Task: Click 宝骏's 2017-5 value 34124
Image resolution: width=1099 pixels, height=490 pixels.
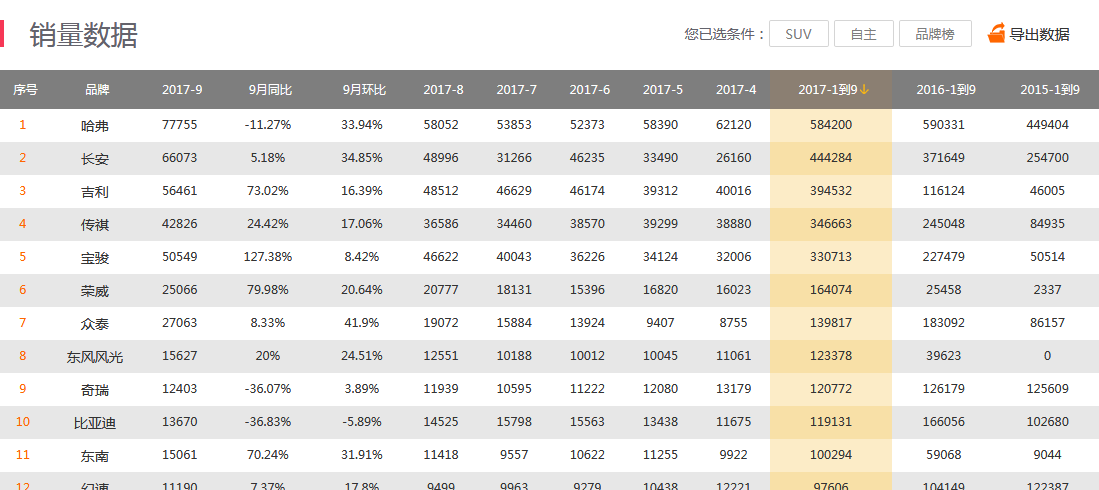Action: (660, 257)
